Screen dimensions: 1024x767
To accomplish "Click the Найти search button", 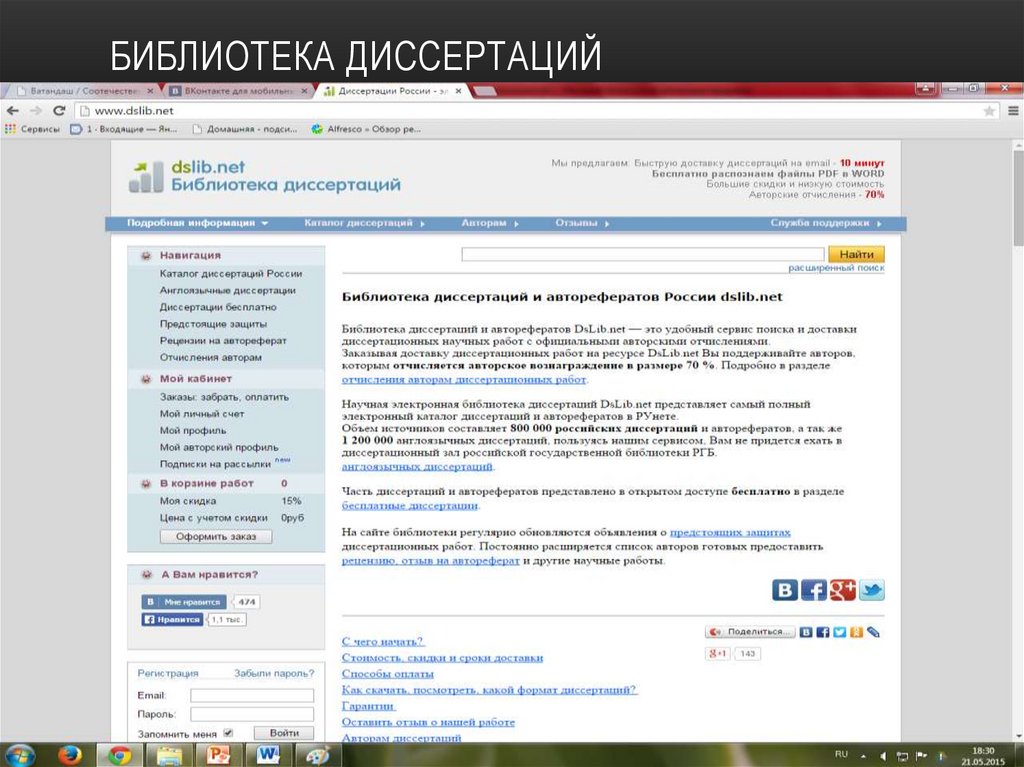I will (x=856, y=253).
